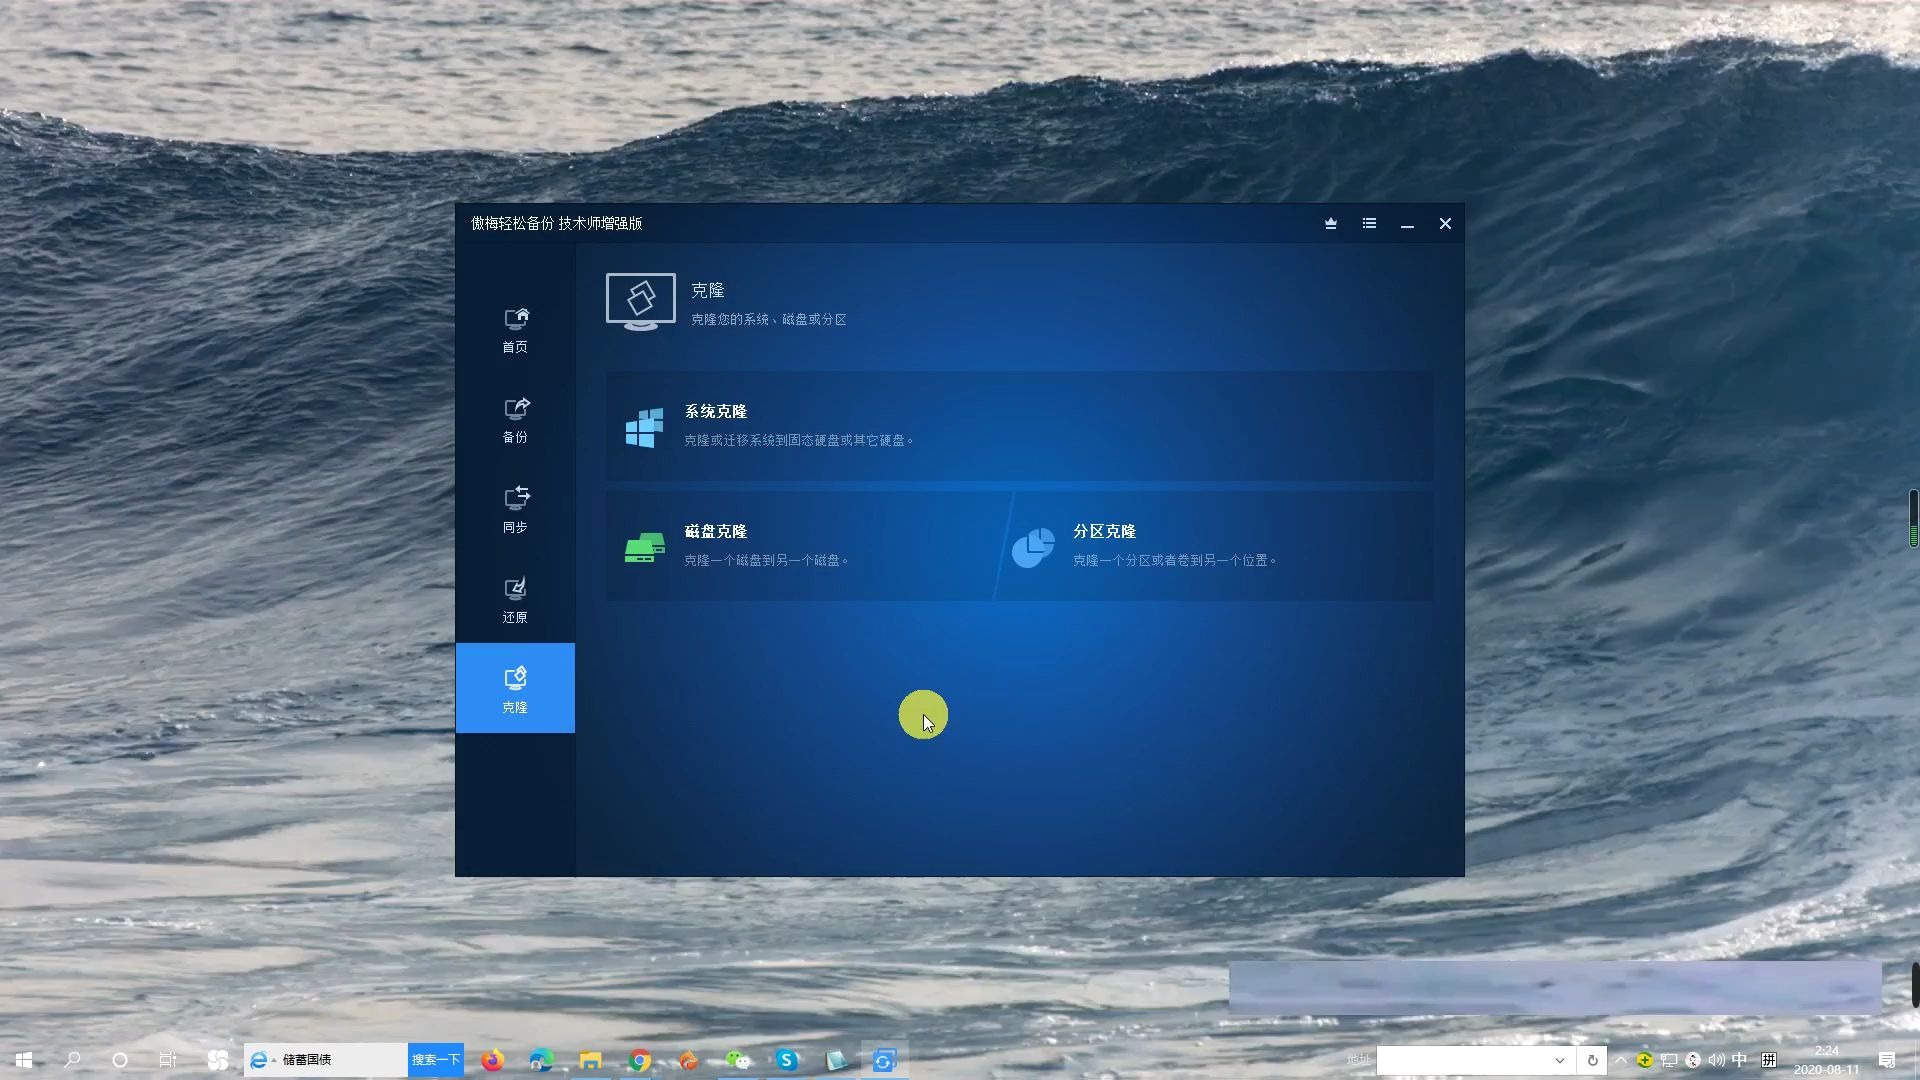Screen dimensions: 1920x1080
Task: Click the 搜索一下 search button
Action: [x=436, y=1060]
